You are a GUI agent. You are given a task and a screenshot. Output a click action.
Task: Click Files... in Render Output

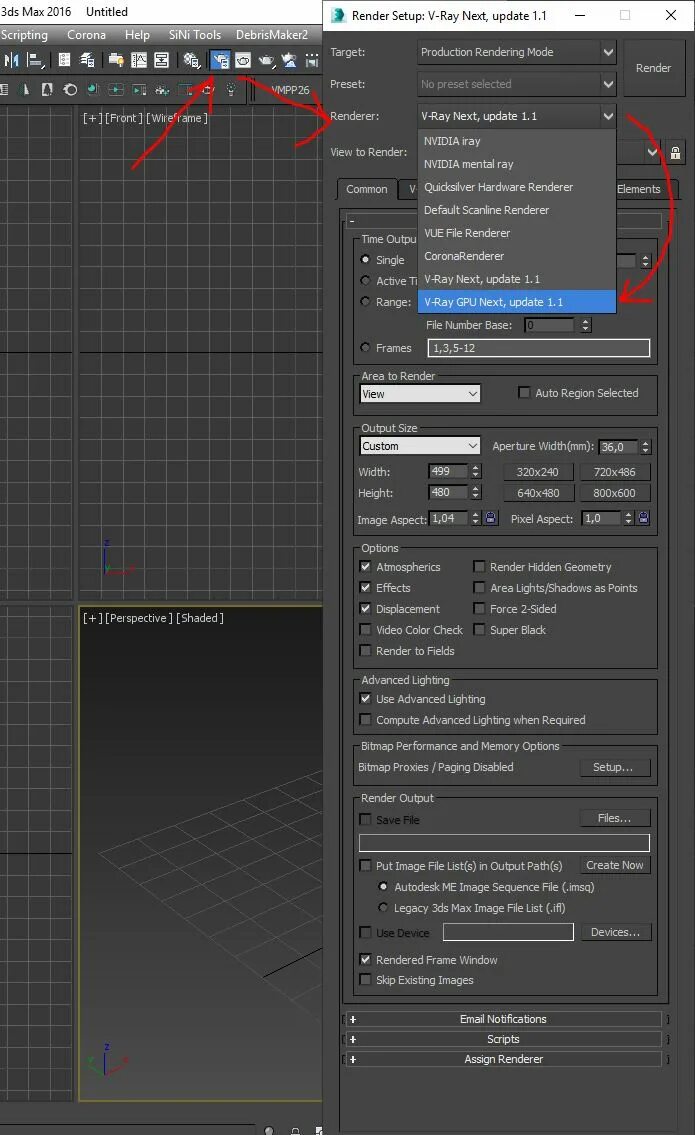click(615, 818)
